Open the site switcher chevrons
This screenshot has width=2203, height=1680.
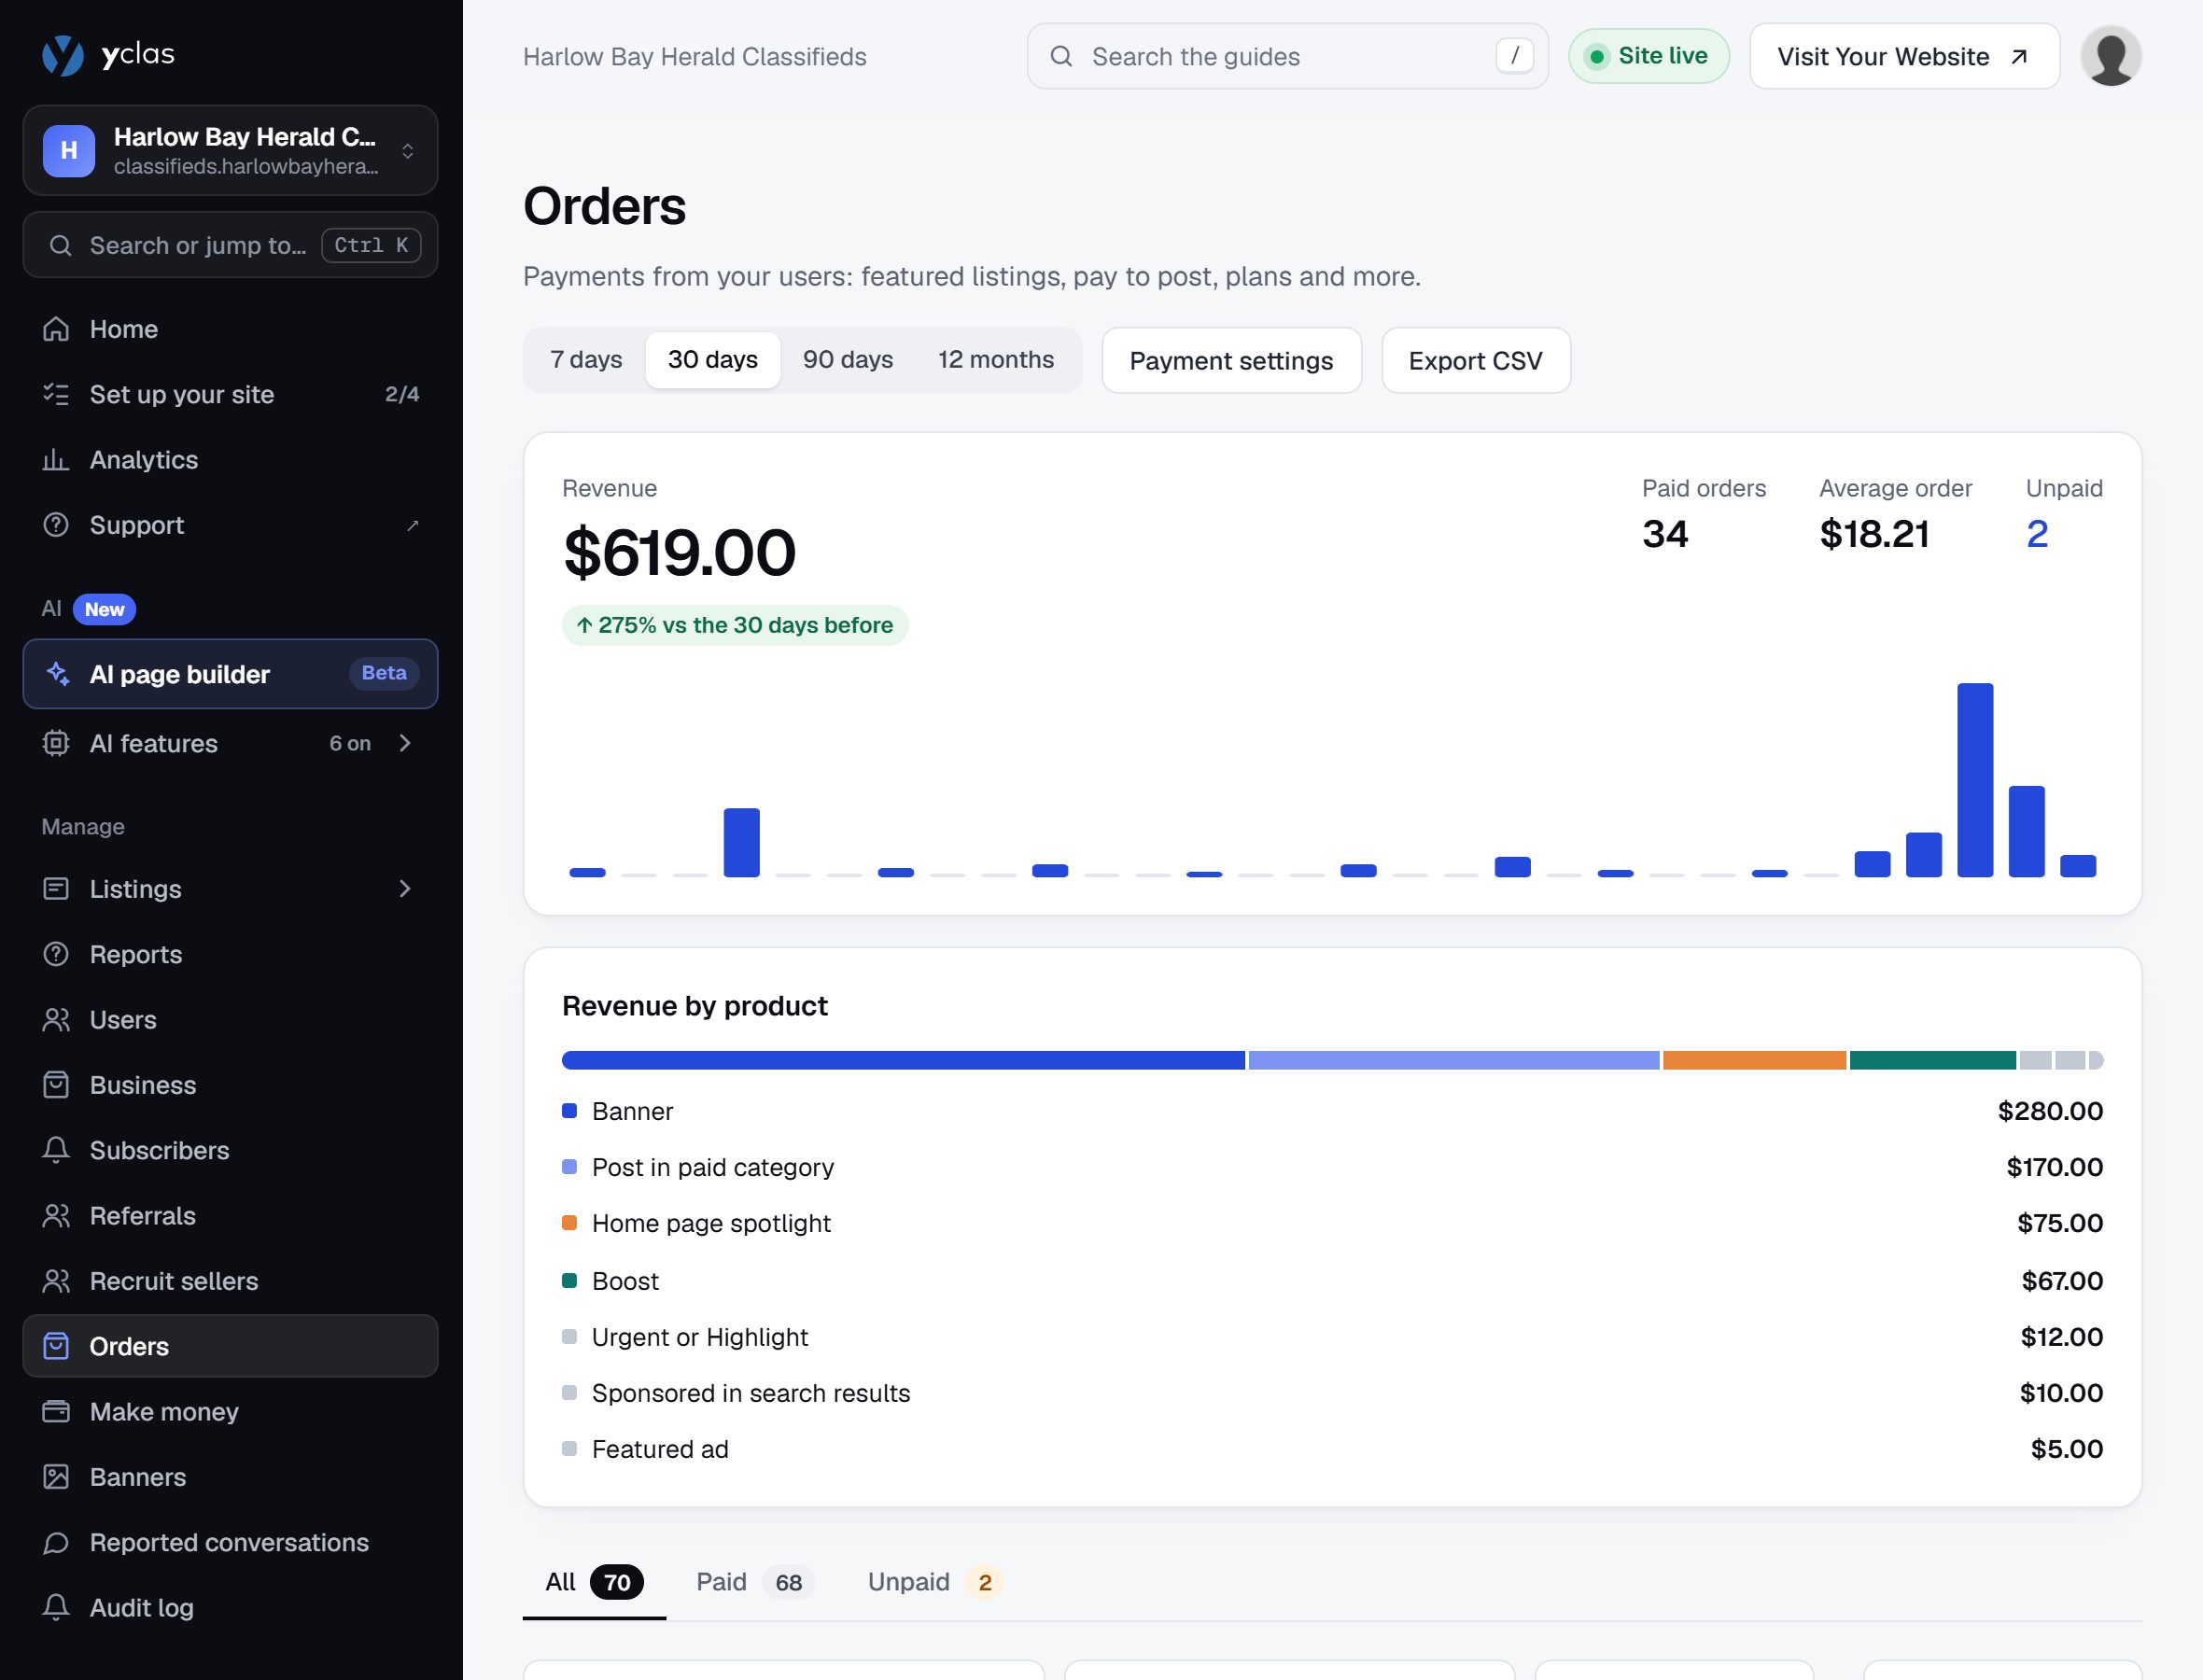pyautogui.click(x=408, y=151)
